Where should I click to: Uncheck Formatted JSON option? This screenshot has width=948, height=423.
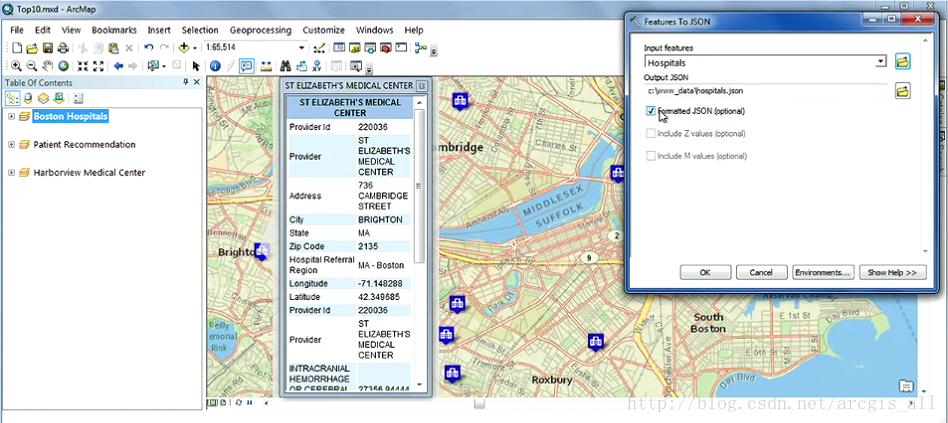point(651,111)
